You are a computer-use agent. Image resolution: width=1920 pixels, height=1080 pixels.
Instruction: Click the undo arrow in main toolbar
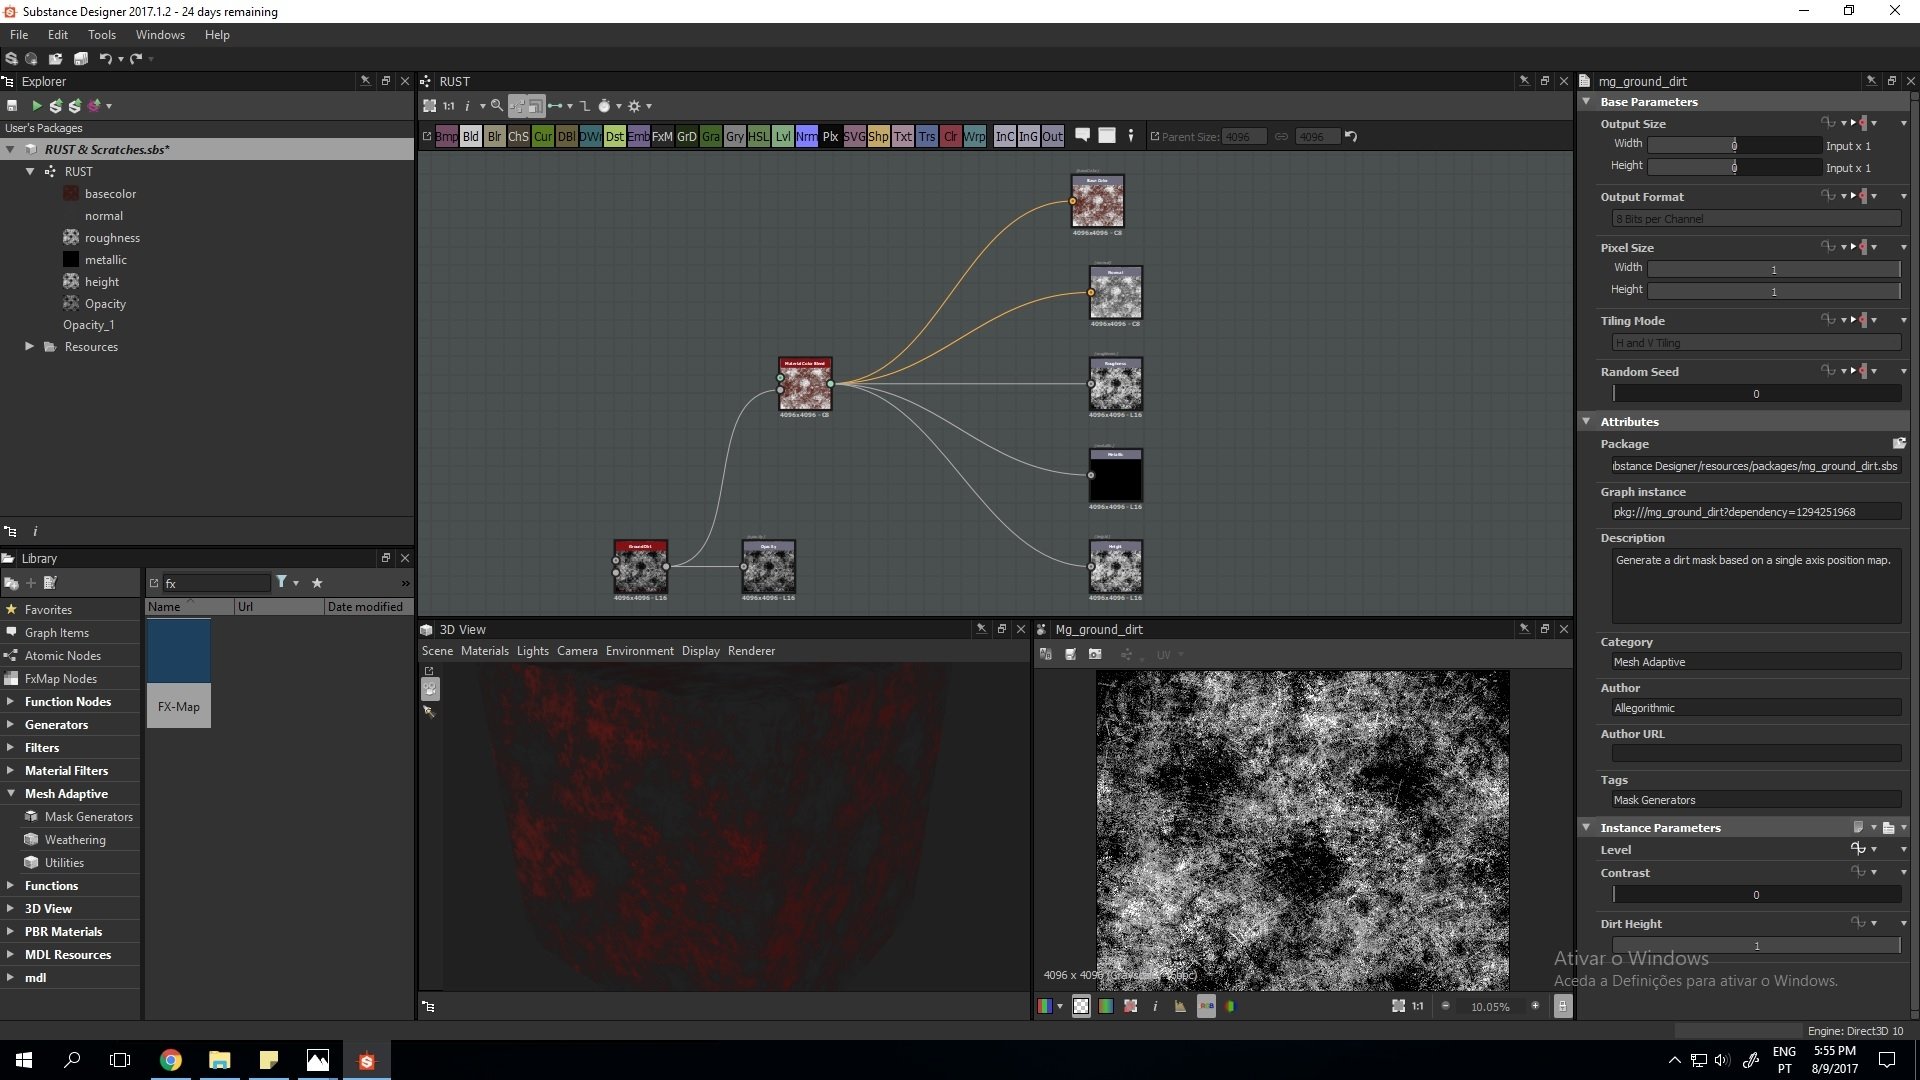click(x=105, y=59)
